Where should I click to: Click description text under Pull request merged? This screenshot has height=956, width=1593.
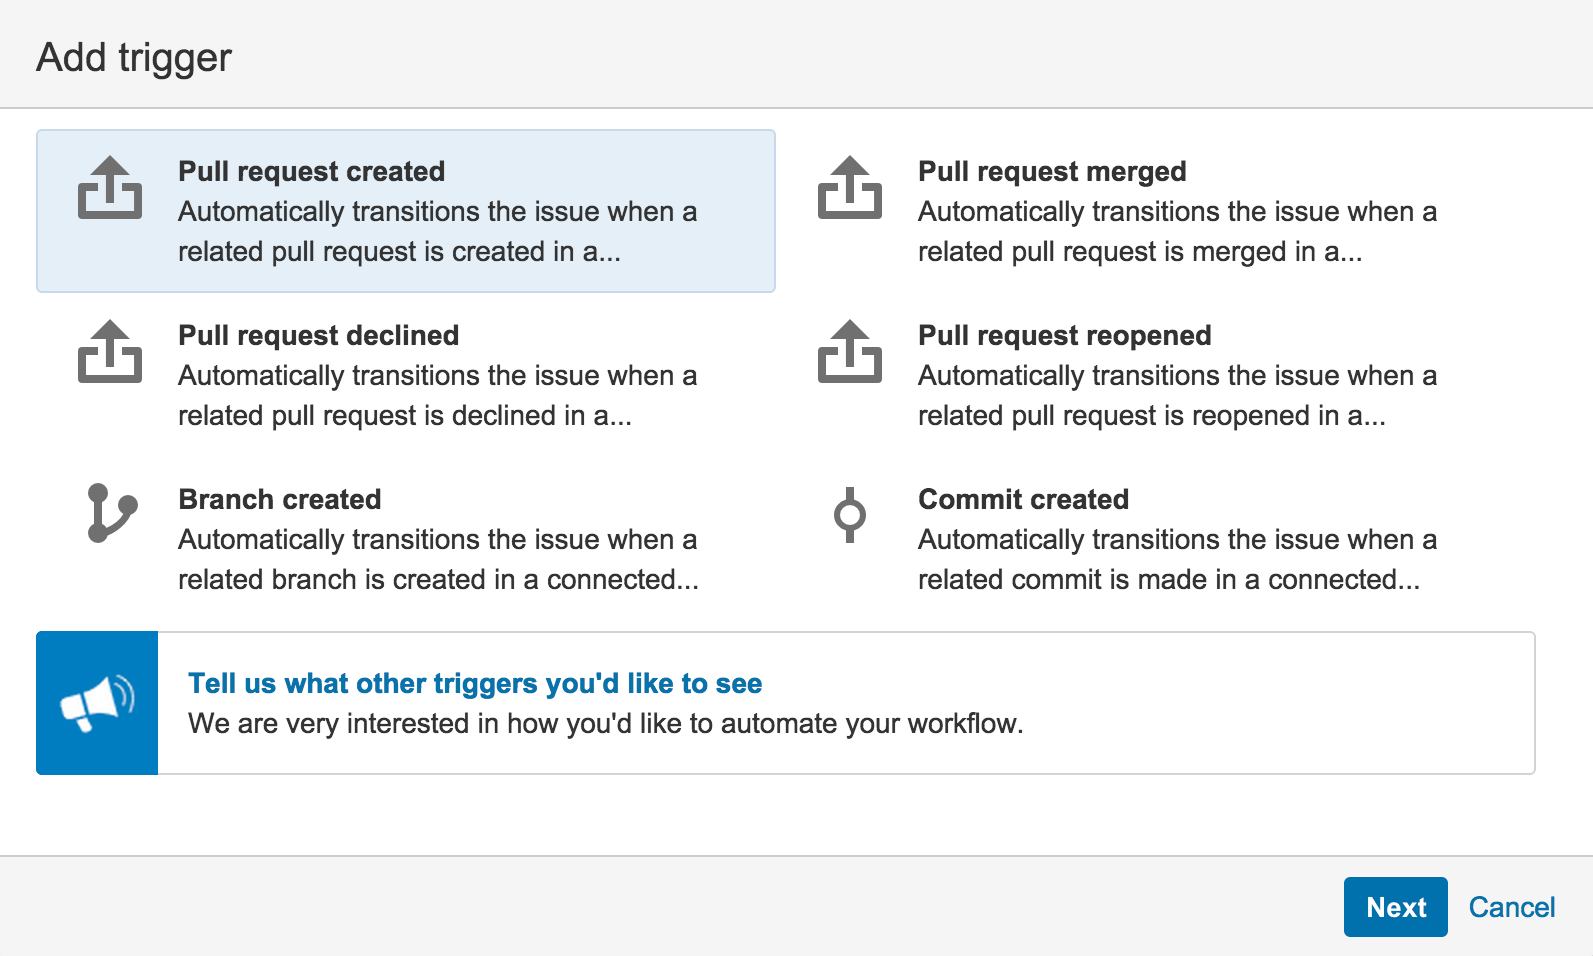1176,231
